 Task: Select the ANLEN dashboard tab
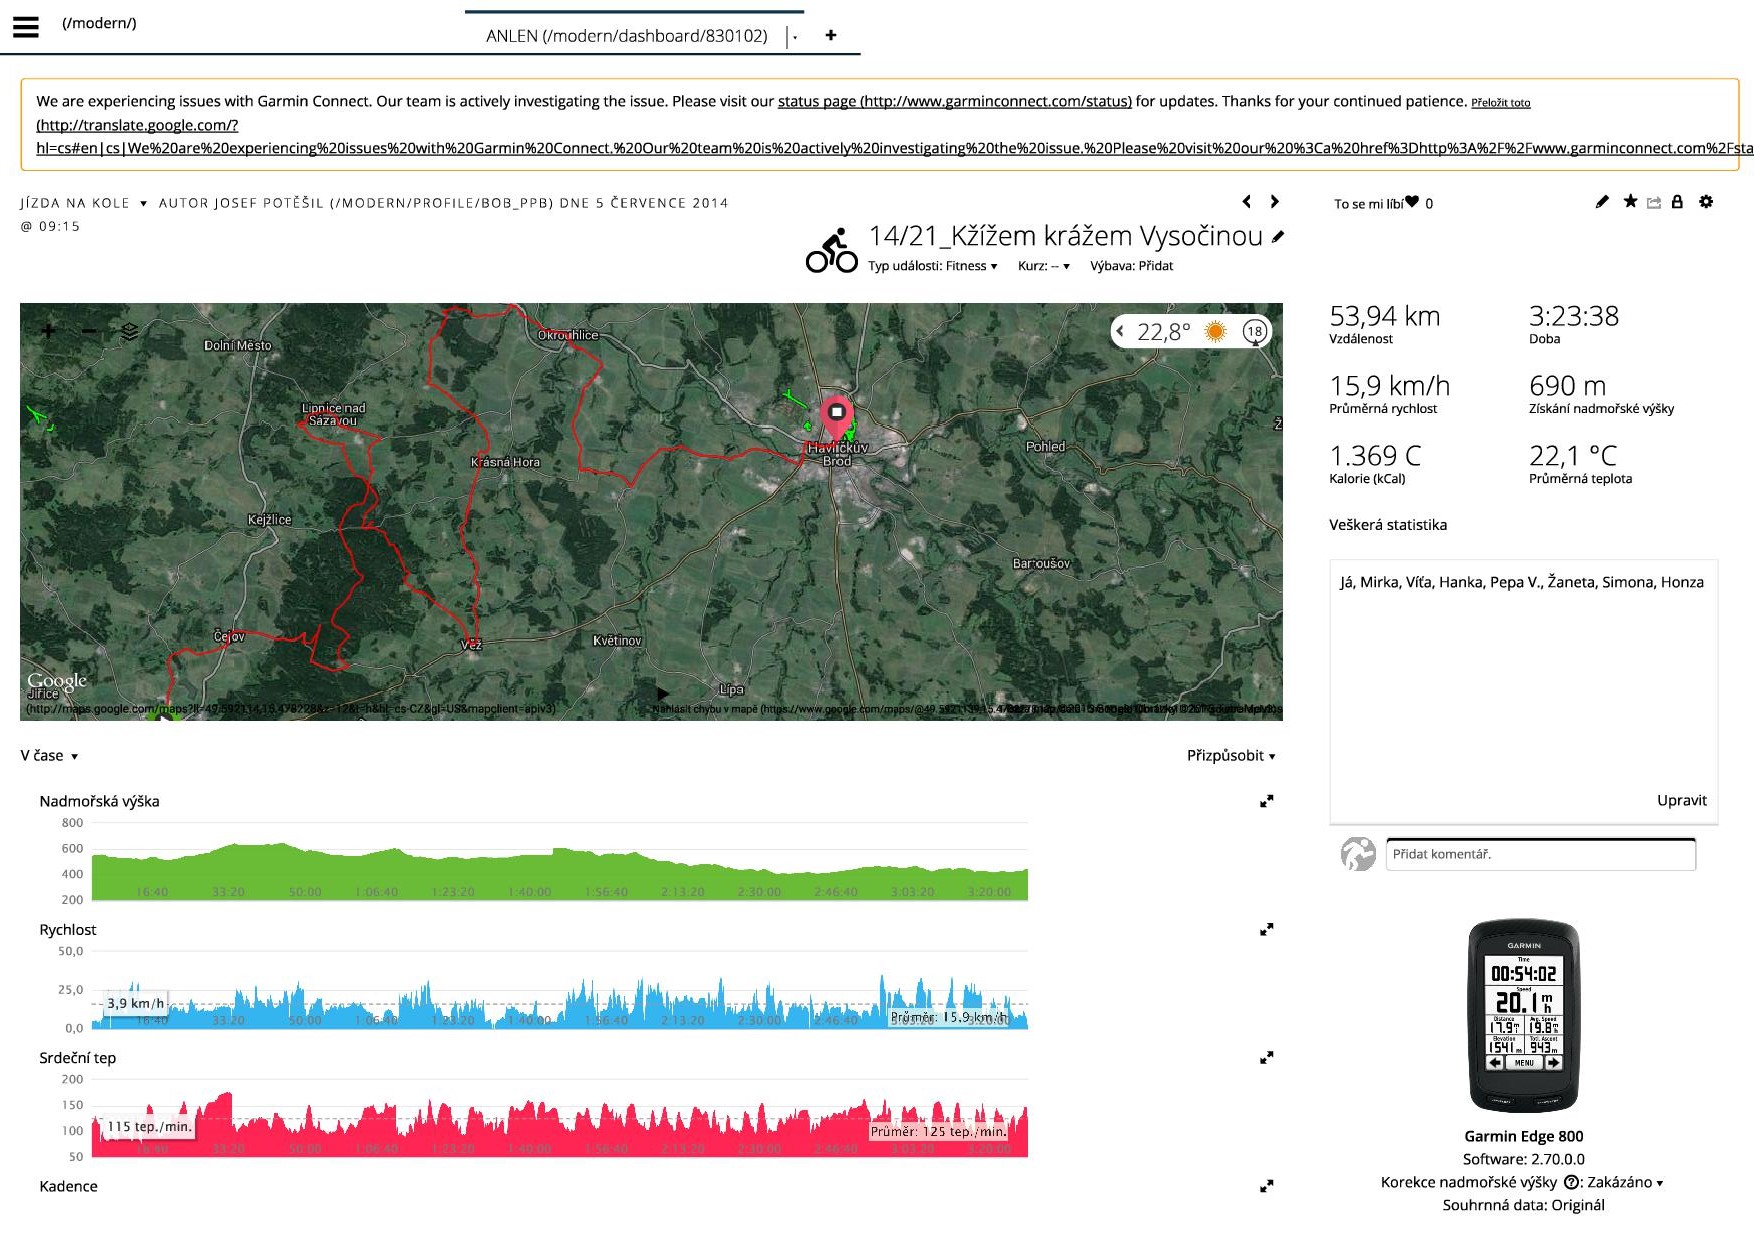(627, 36)
